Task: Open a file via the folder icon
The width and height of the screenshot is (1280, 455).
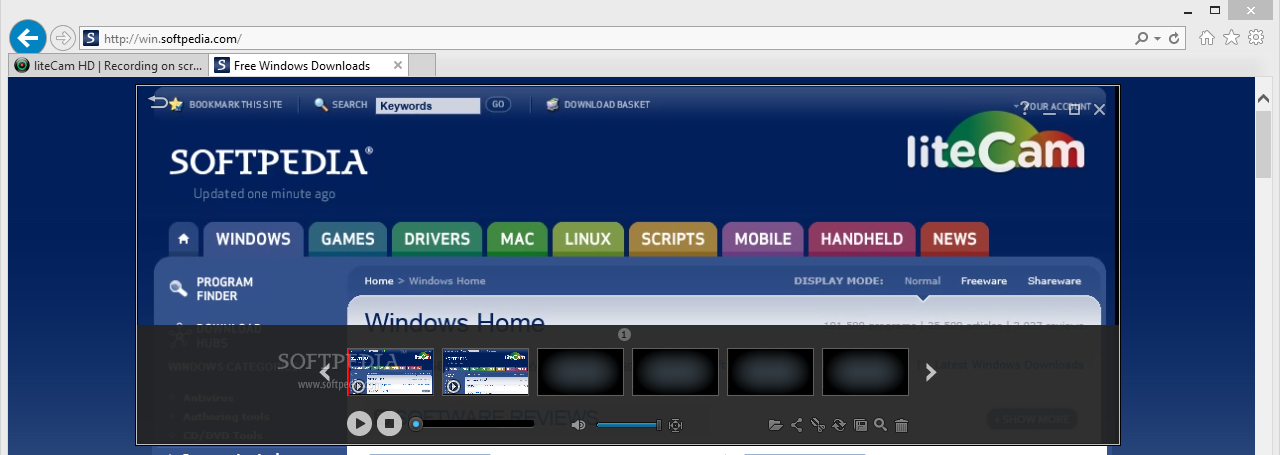Action: click(x=775, y=425)
